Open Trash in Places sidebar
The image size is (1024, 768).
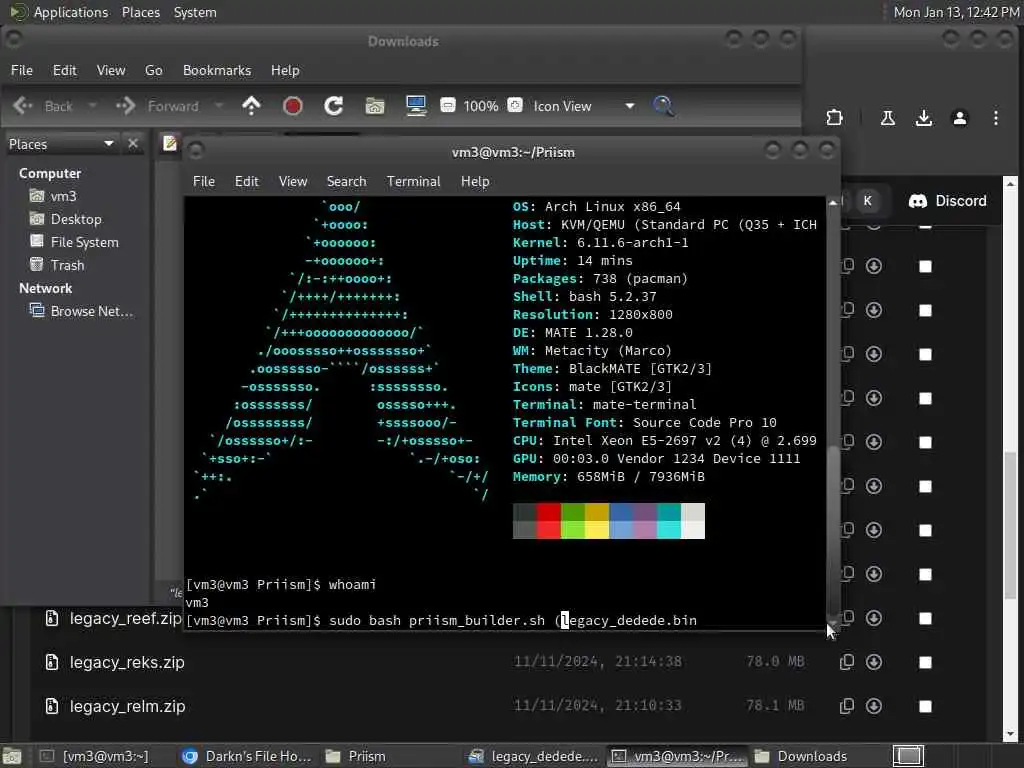57,265
